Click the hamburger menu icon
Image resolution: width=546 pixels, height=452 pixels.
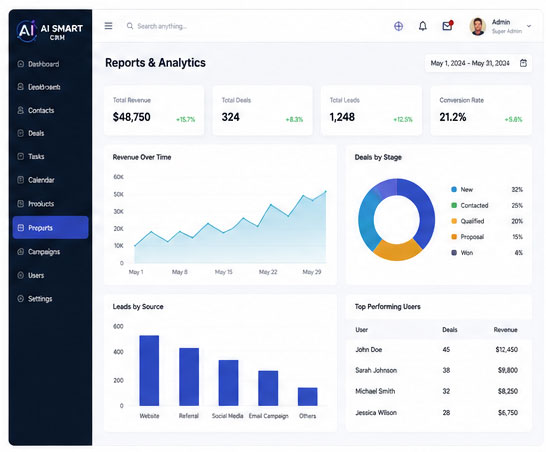108,26
